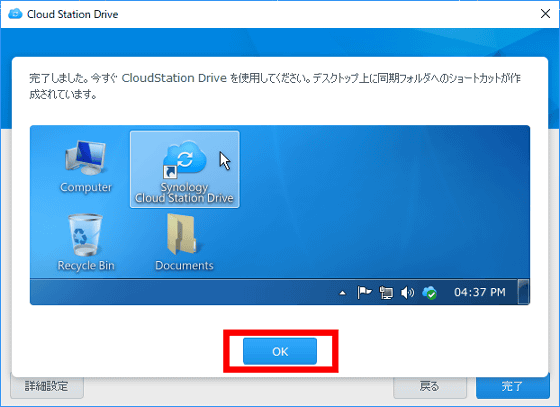This screenshot has height=407, width=560.
Task: Click the Action Center flag icon
Action: point(364,292)
